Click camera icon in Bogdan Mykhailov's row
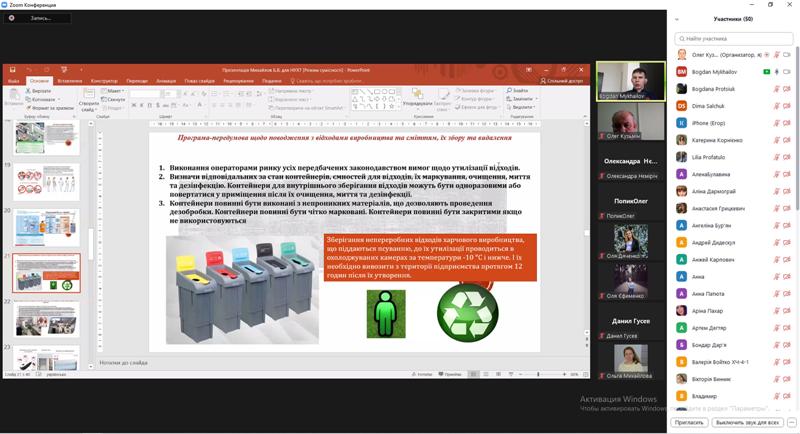The height and width of the screenshot is (434, 800). coord(787,72)
